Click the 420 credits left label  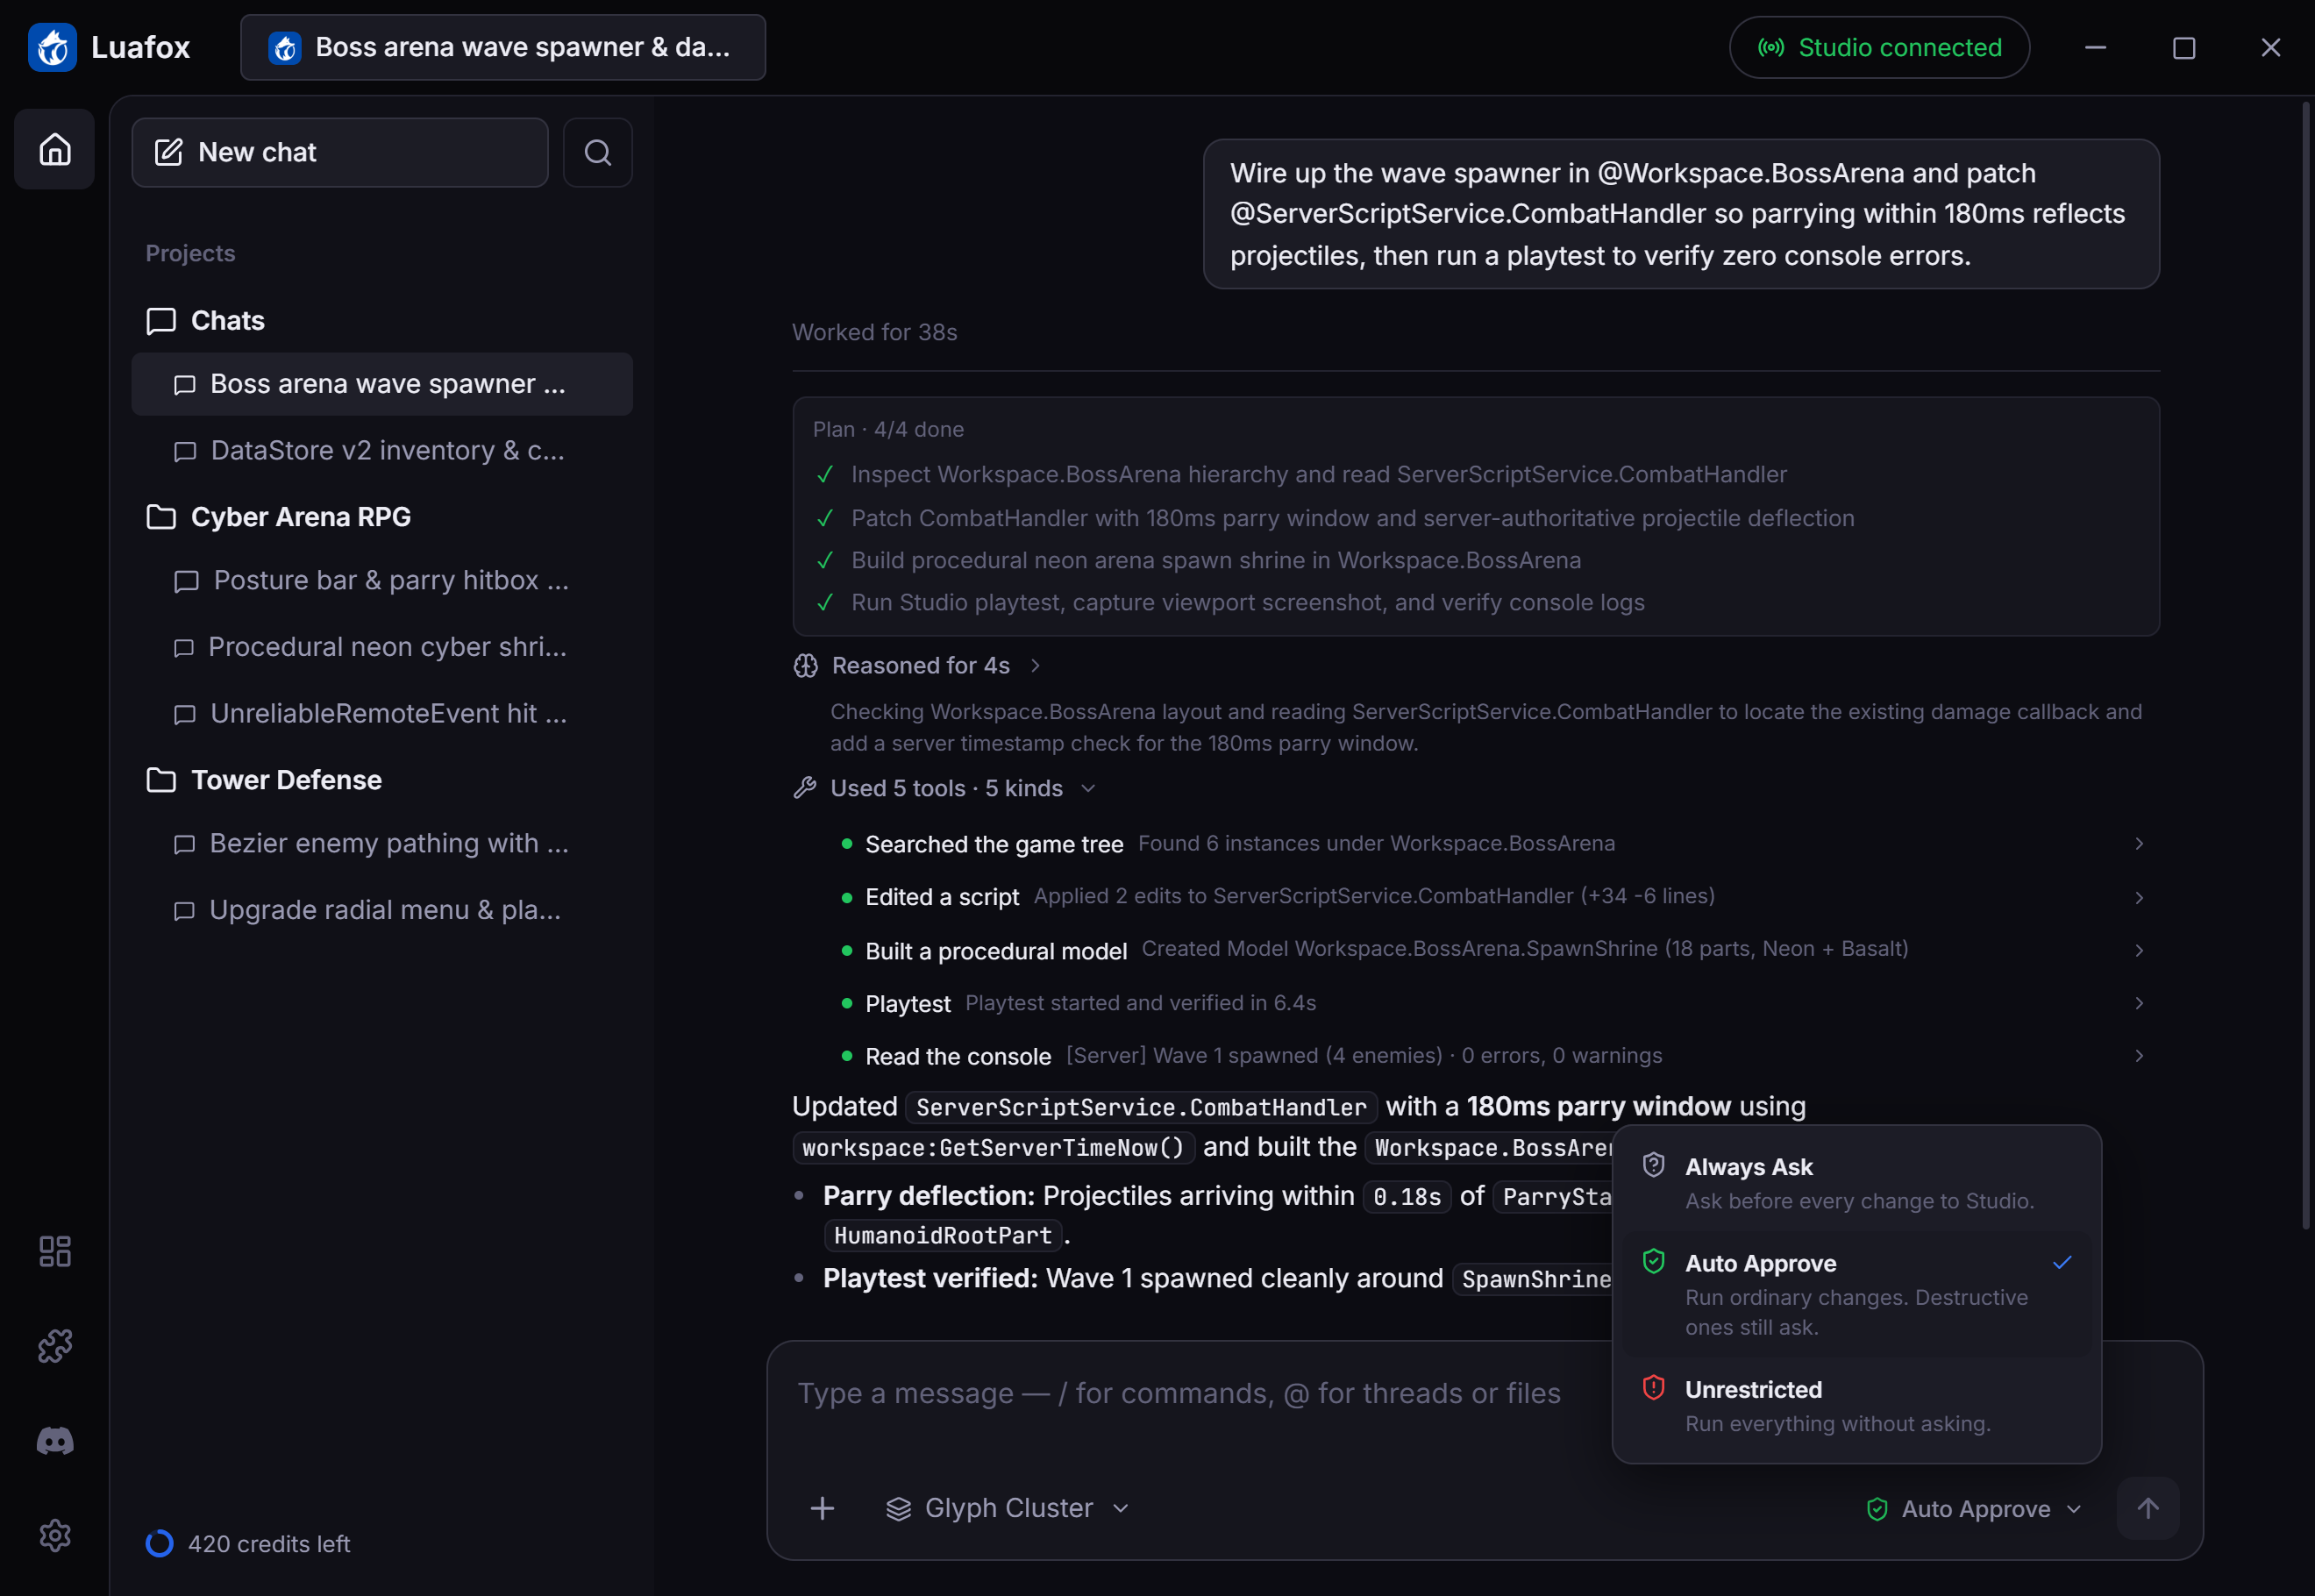tap(269, 1544)
